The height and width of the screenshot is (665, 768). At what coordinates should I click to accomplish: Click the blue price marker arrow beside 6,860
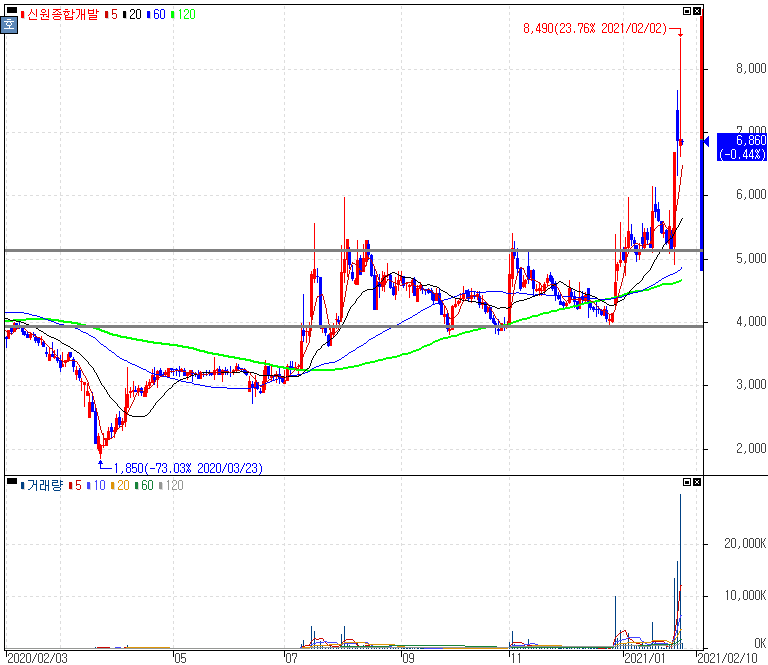point(706,142)
